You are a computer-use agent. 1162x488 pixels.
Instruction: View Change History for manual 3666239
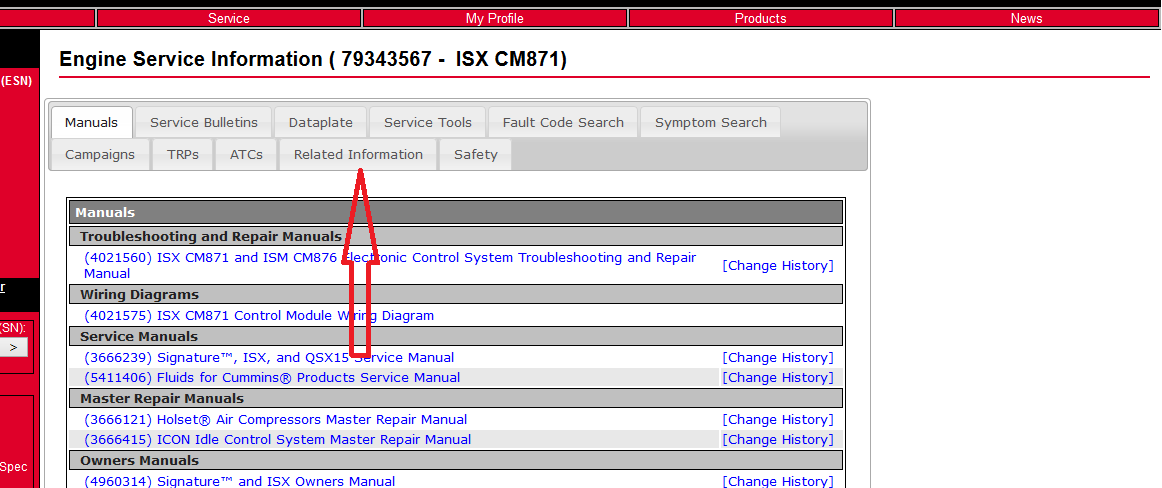click(x=778, y=358)
